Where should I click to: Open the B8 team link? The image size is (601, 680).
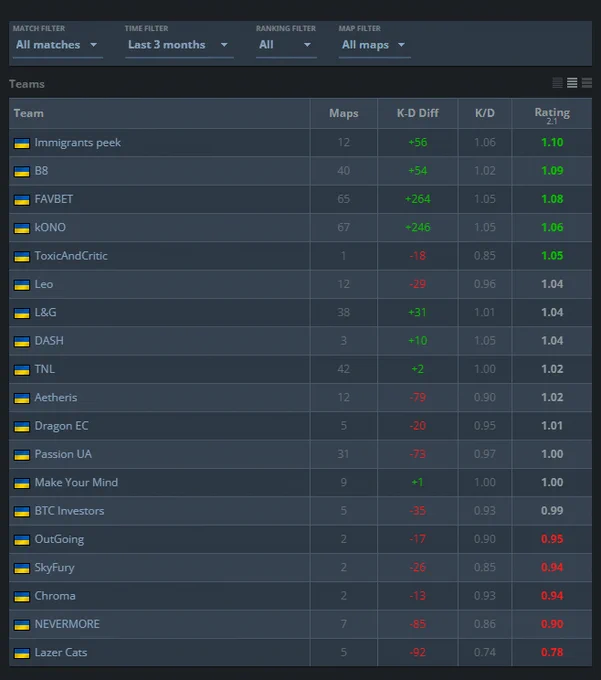[x=41, y=171]
